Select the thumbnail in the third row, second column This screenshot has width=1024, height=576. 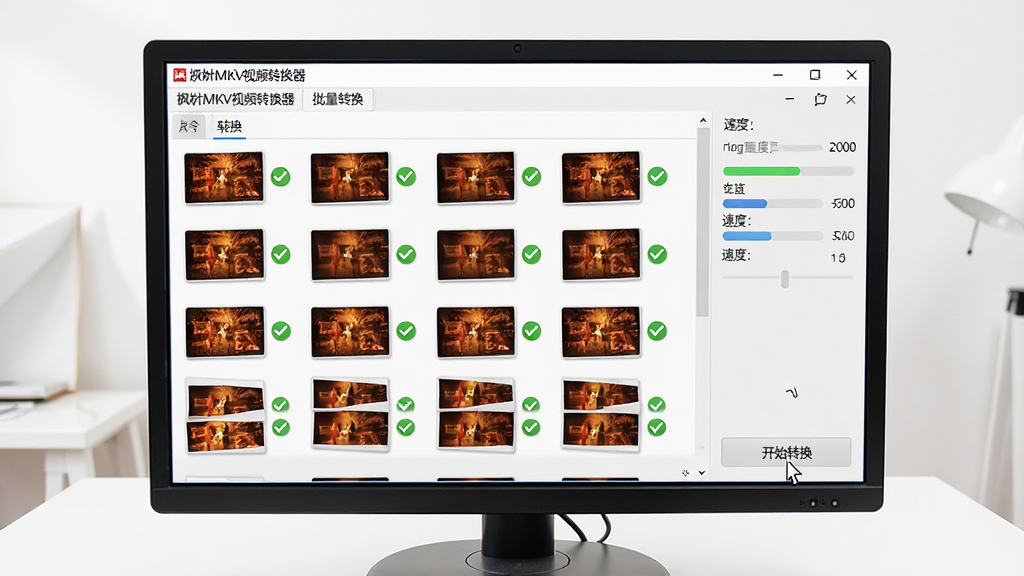351,332
